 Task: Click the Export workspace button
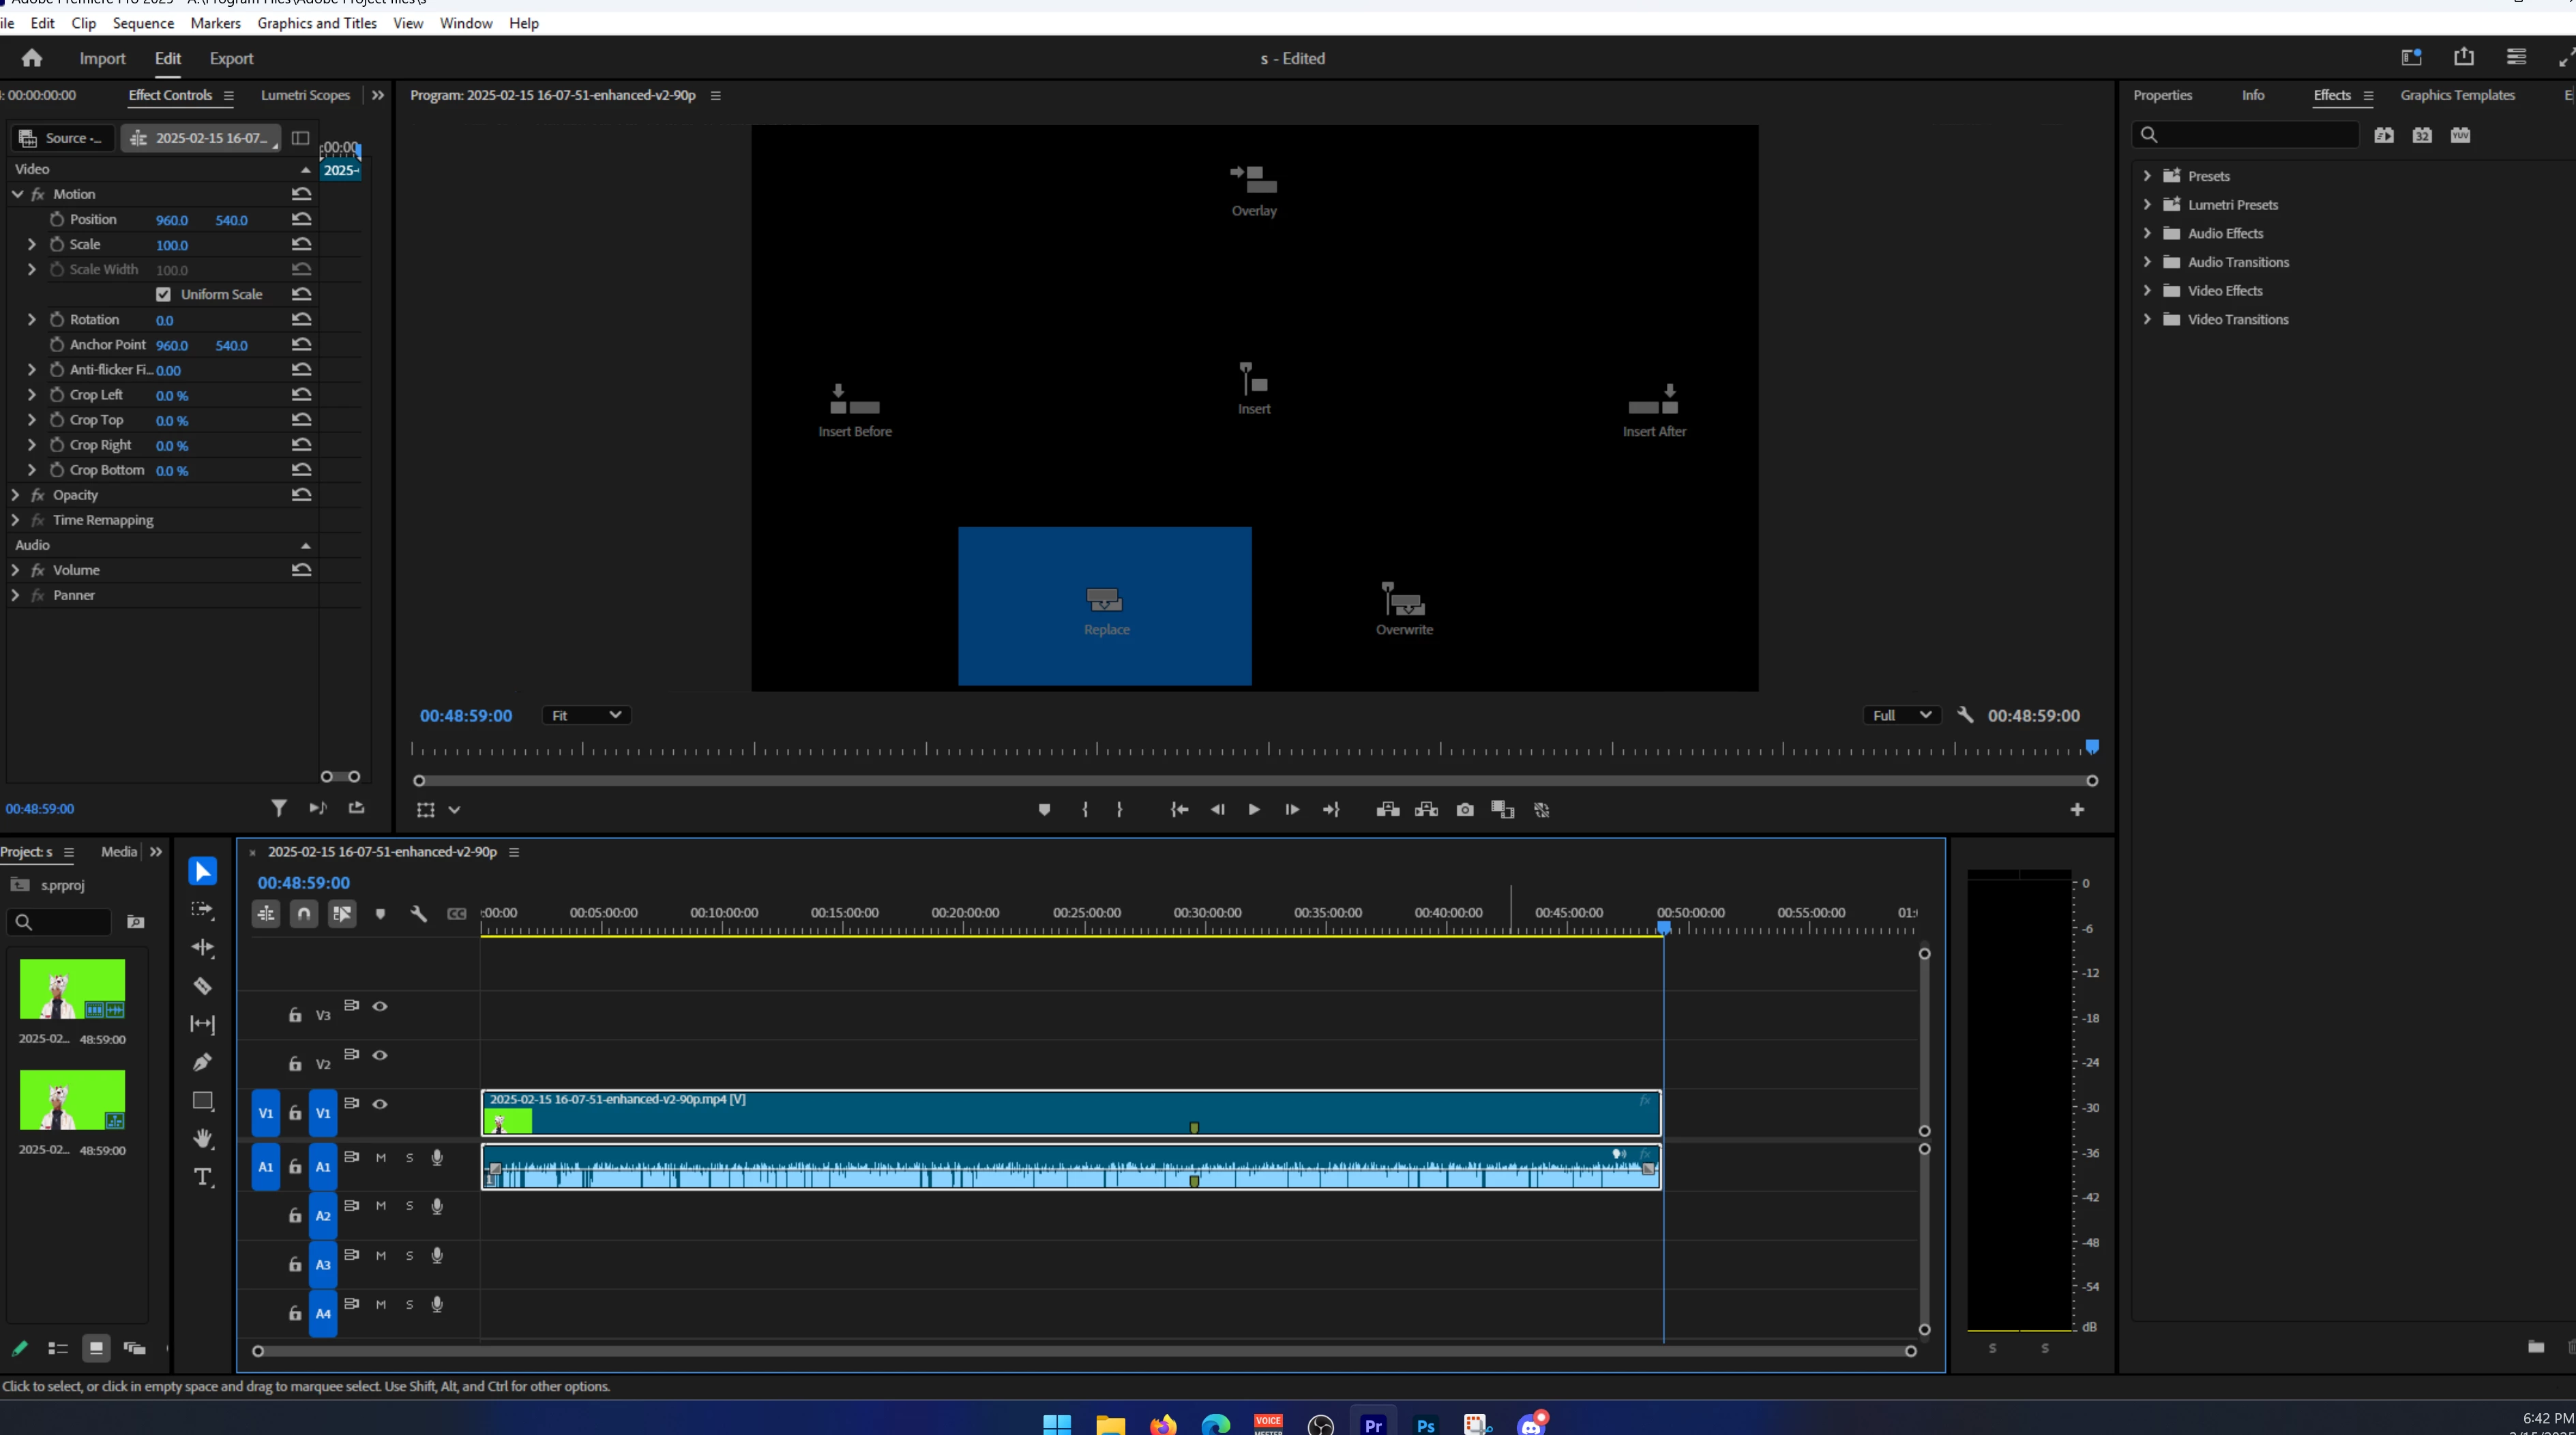[231, 59]
